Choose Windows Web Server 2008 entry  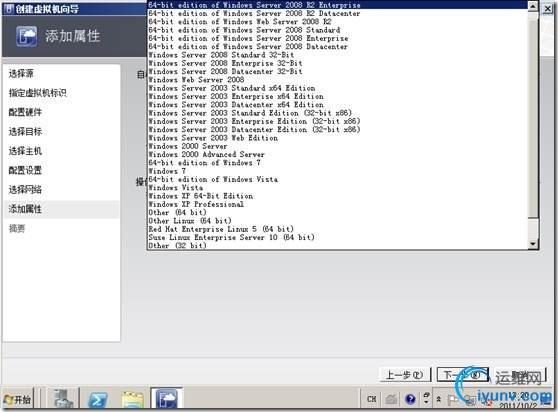coord(337,80)
